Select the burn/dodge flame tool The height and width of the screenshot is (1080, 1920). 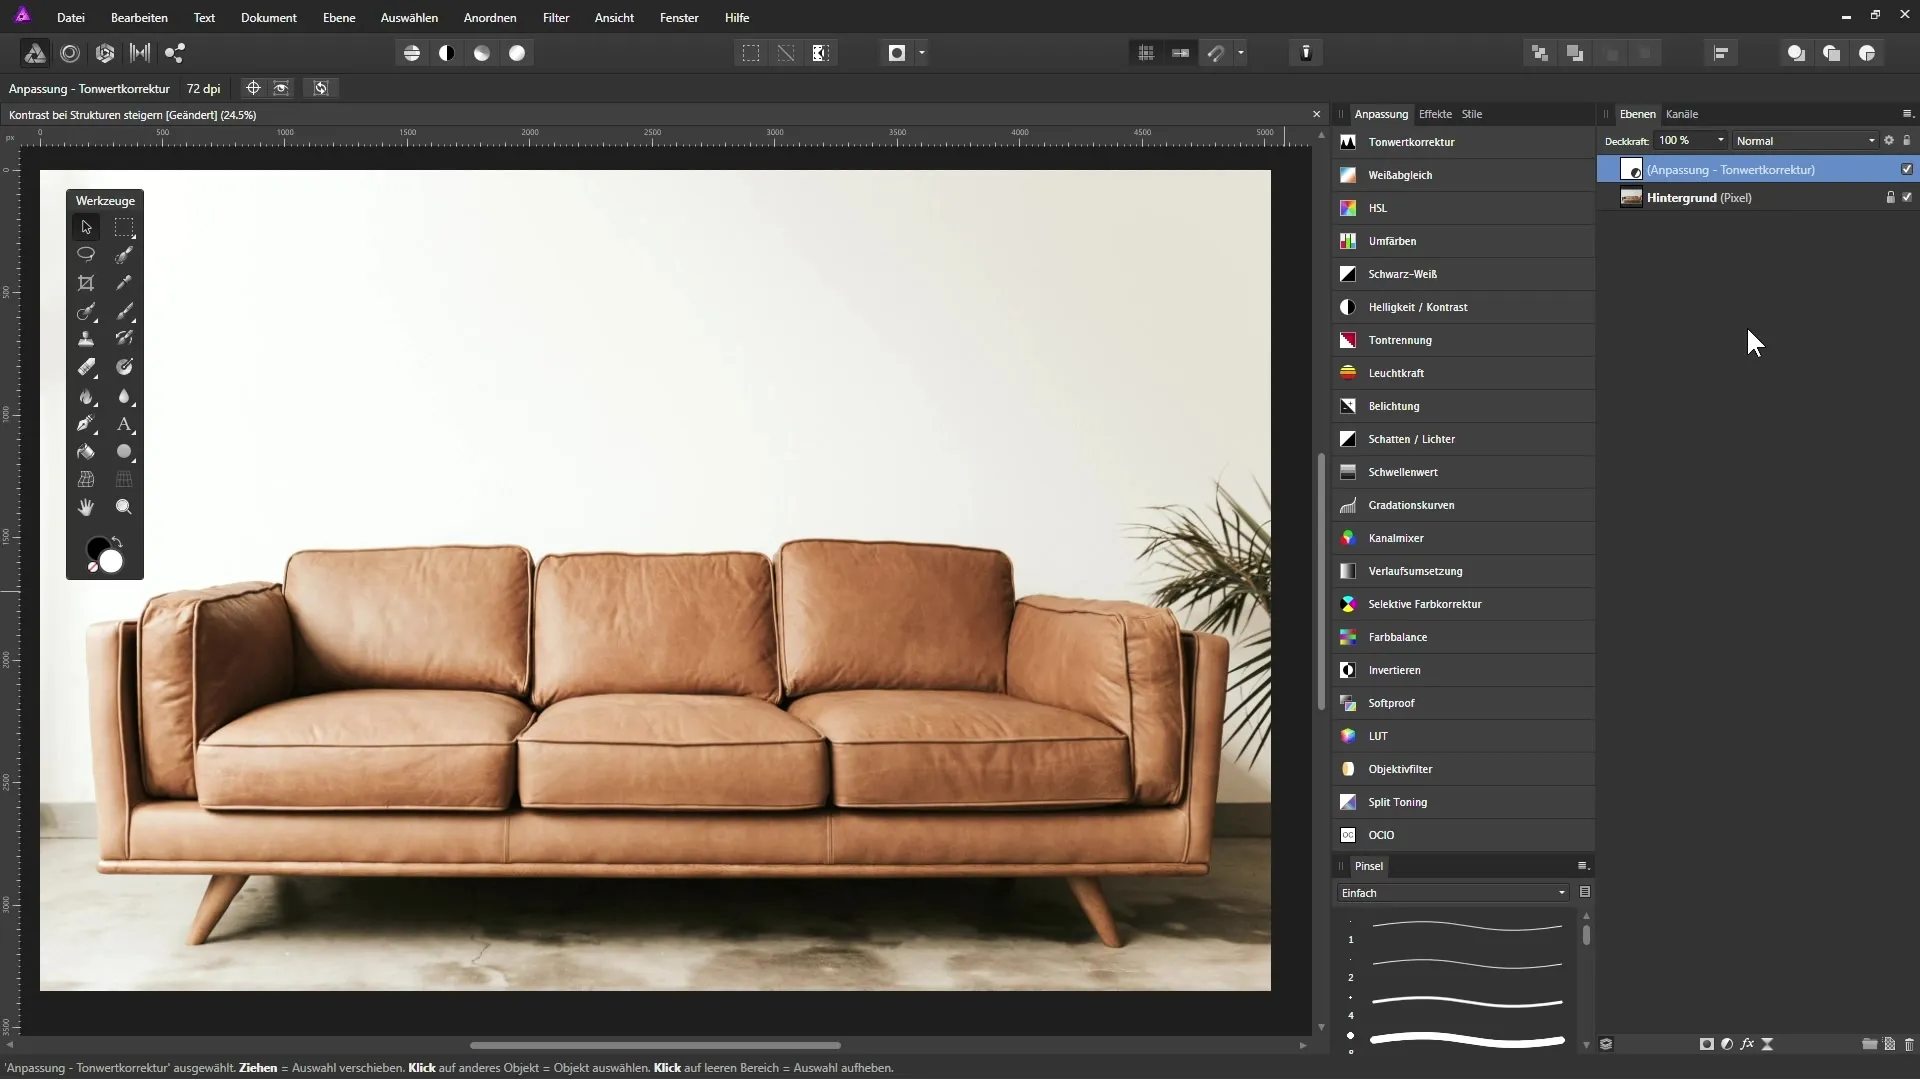point(86,396)
